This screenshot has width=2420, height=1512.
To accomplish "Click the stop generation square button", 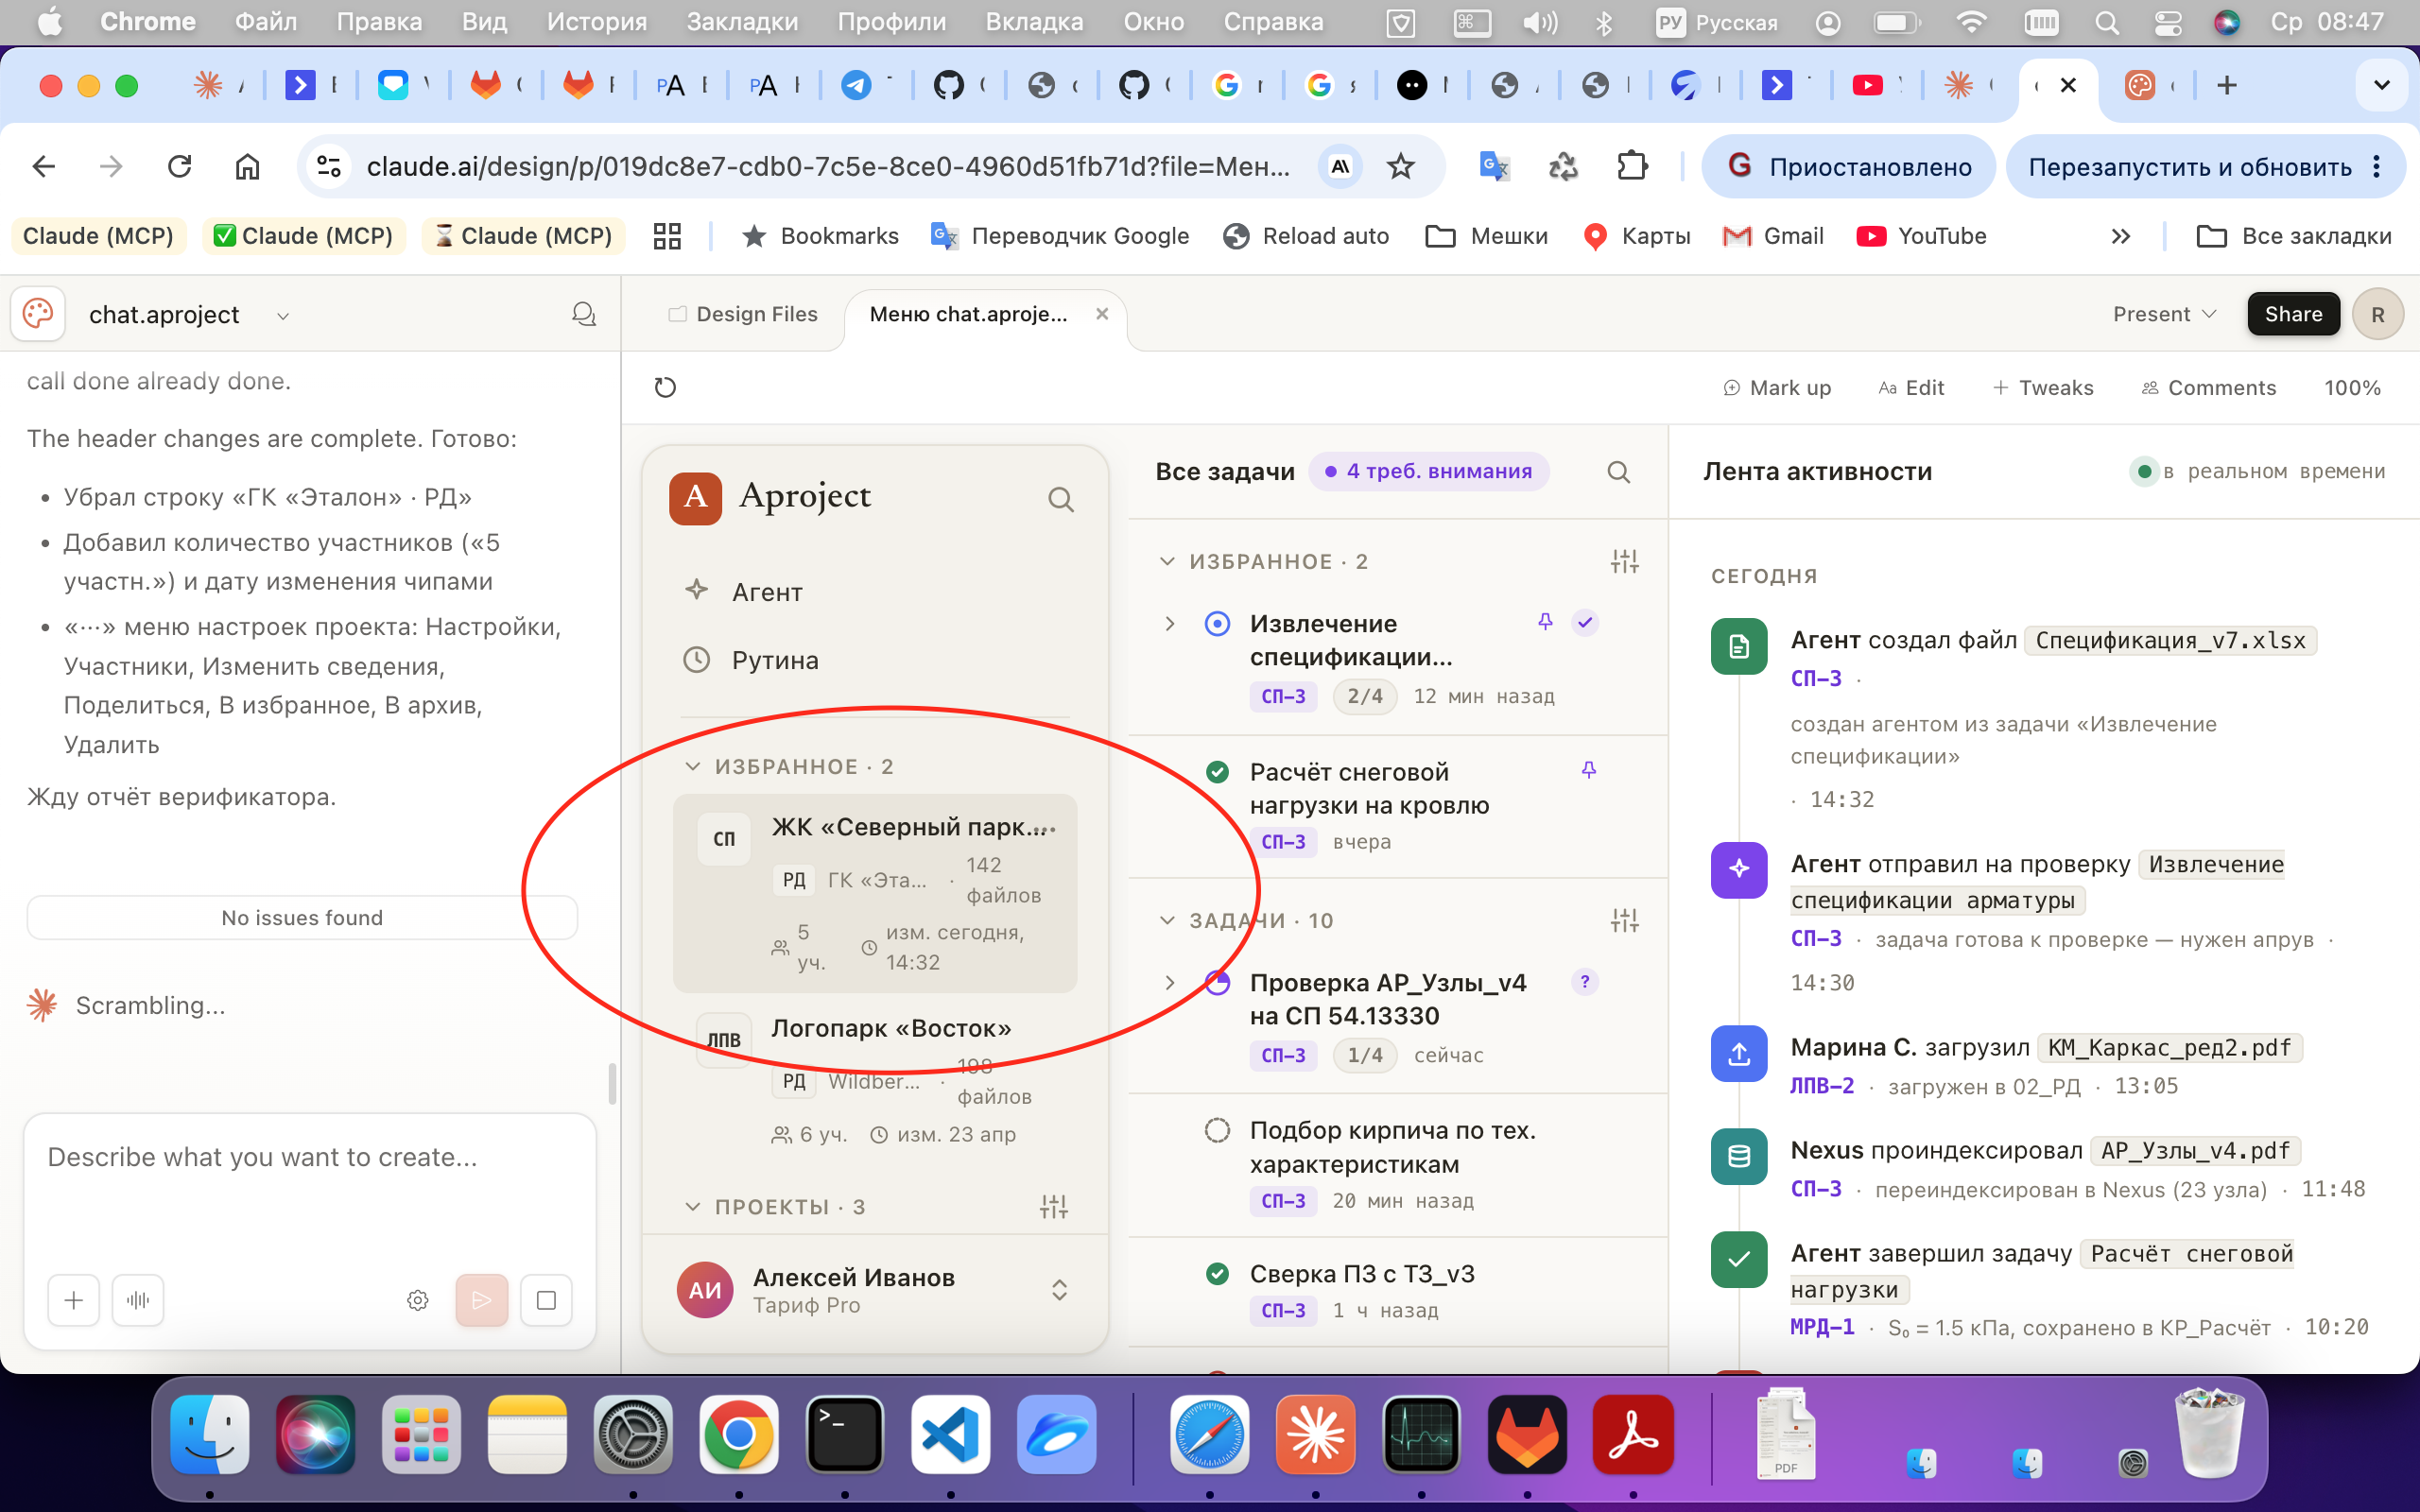I will click(x=546, y=1300).
